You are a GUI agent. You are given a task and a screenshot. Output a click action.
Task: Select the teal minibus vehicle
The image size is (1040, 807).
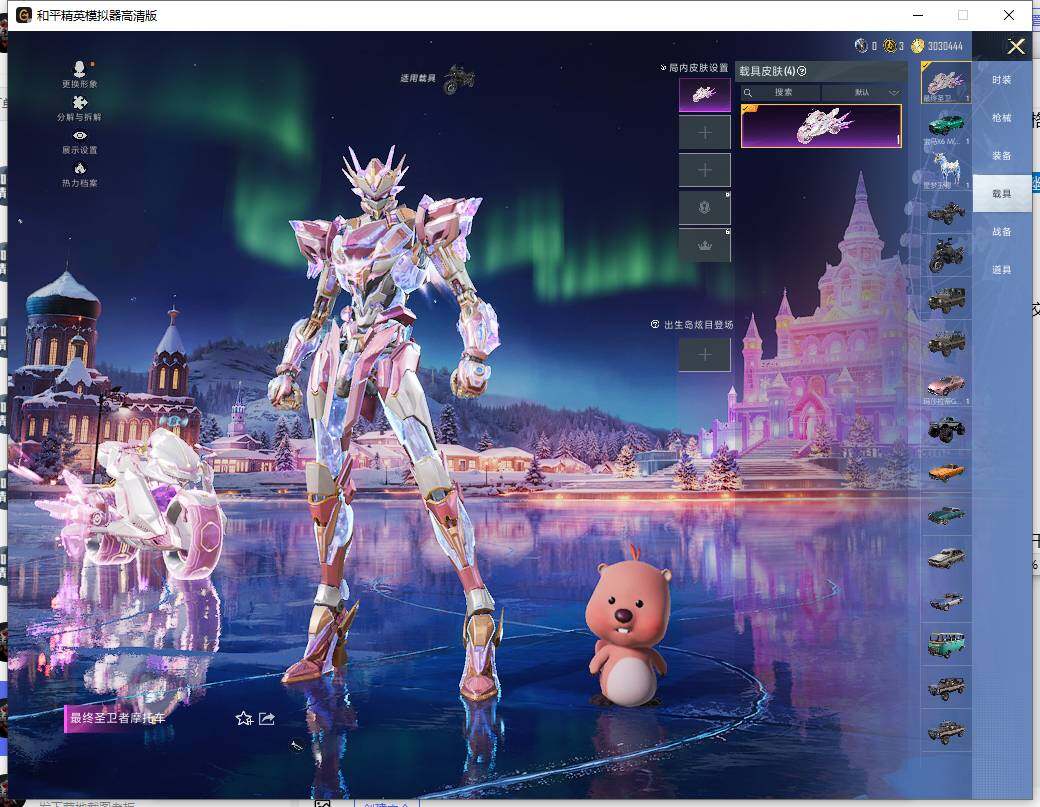(946, 645)
